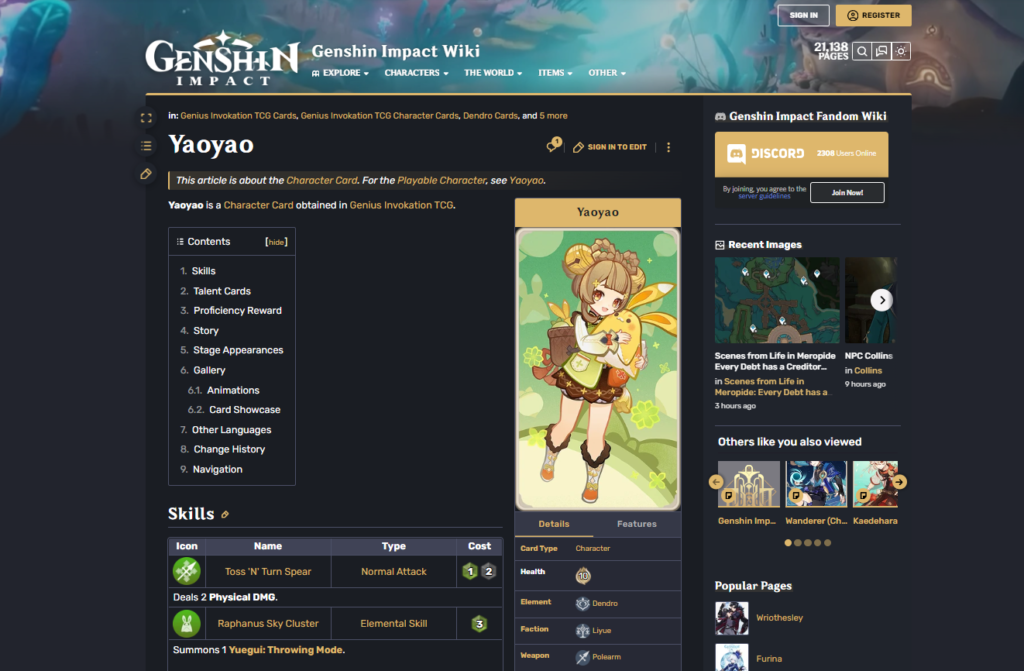
Task: Go to next in Others like you viewed
Action: 899,482
